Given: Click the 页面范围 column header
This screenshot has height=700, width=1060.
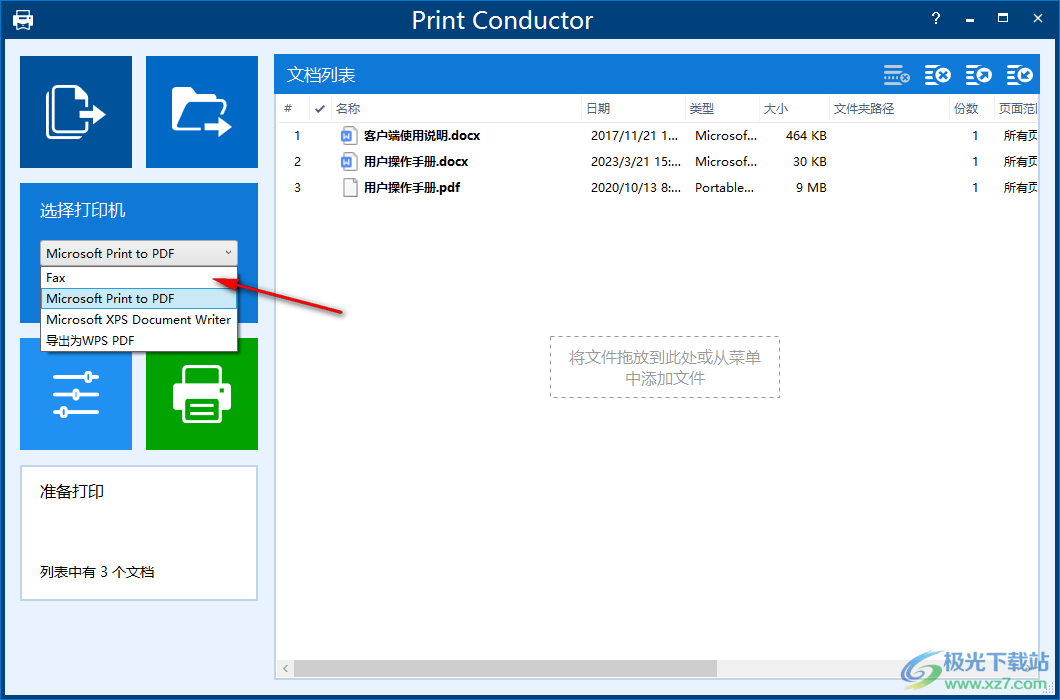Looking at the screenshot, I should coord(1017,108).
